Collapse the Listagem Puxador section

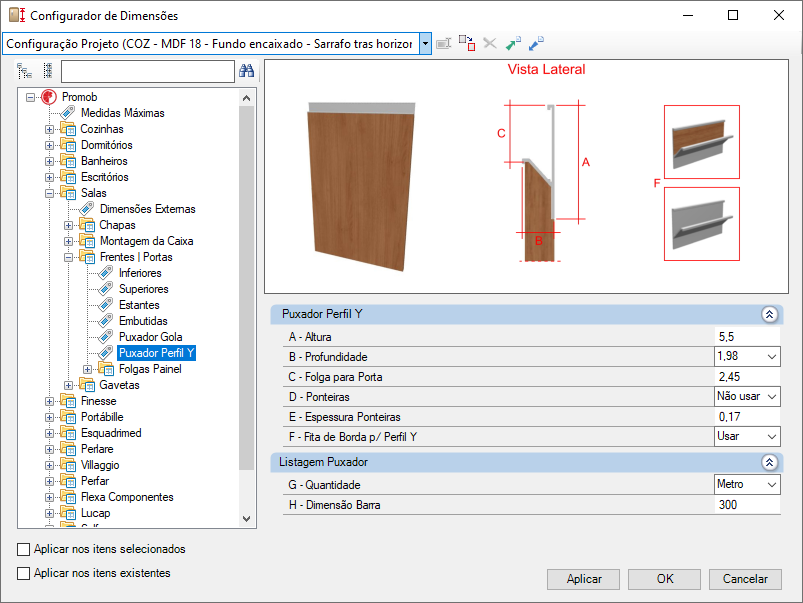pos(769,462)
